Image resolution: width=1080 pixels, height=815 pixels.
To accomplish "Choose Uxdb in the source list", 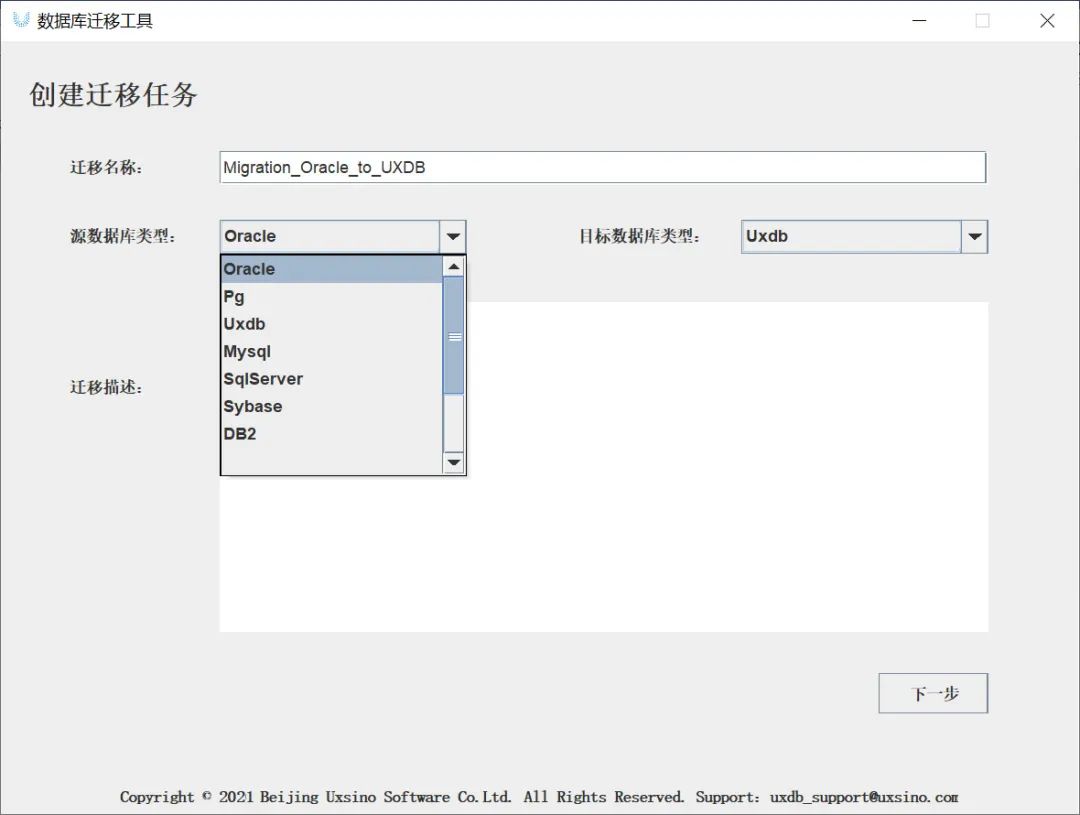I will click(331, 324).
